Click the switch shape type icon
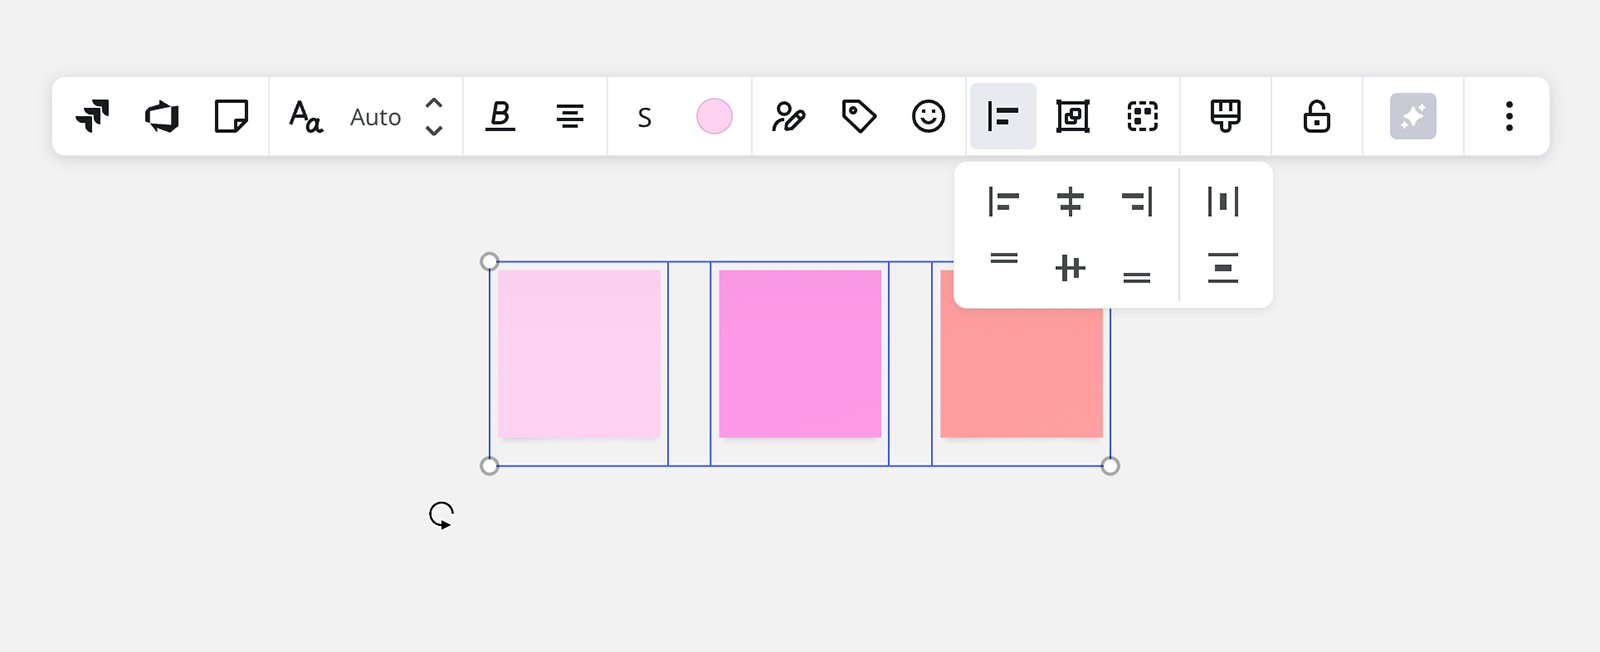This screenshot has width=1600, height=652. pyautogui.click(x=161, y=116)
